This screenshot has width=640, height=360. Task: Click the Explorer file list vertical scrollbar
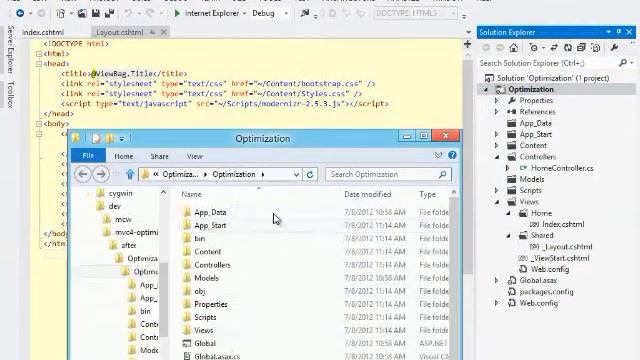[x=453, y=278]
